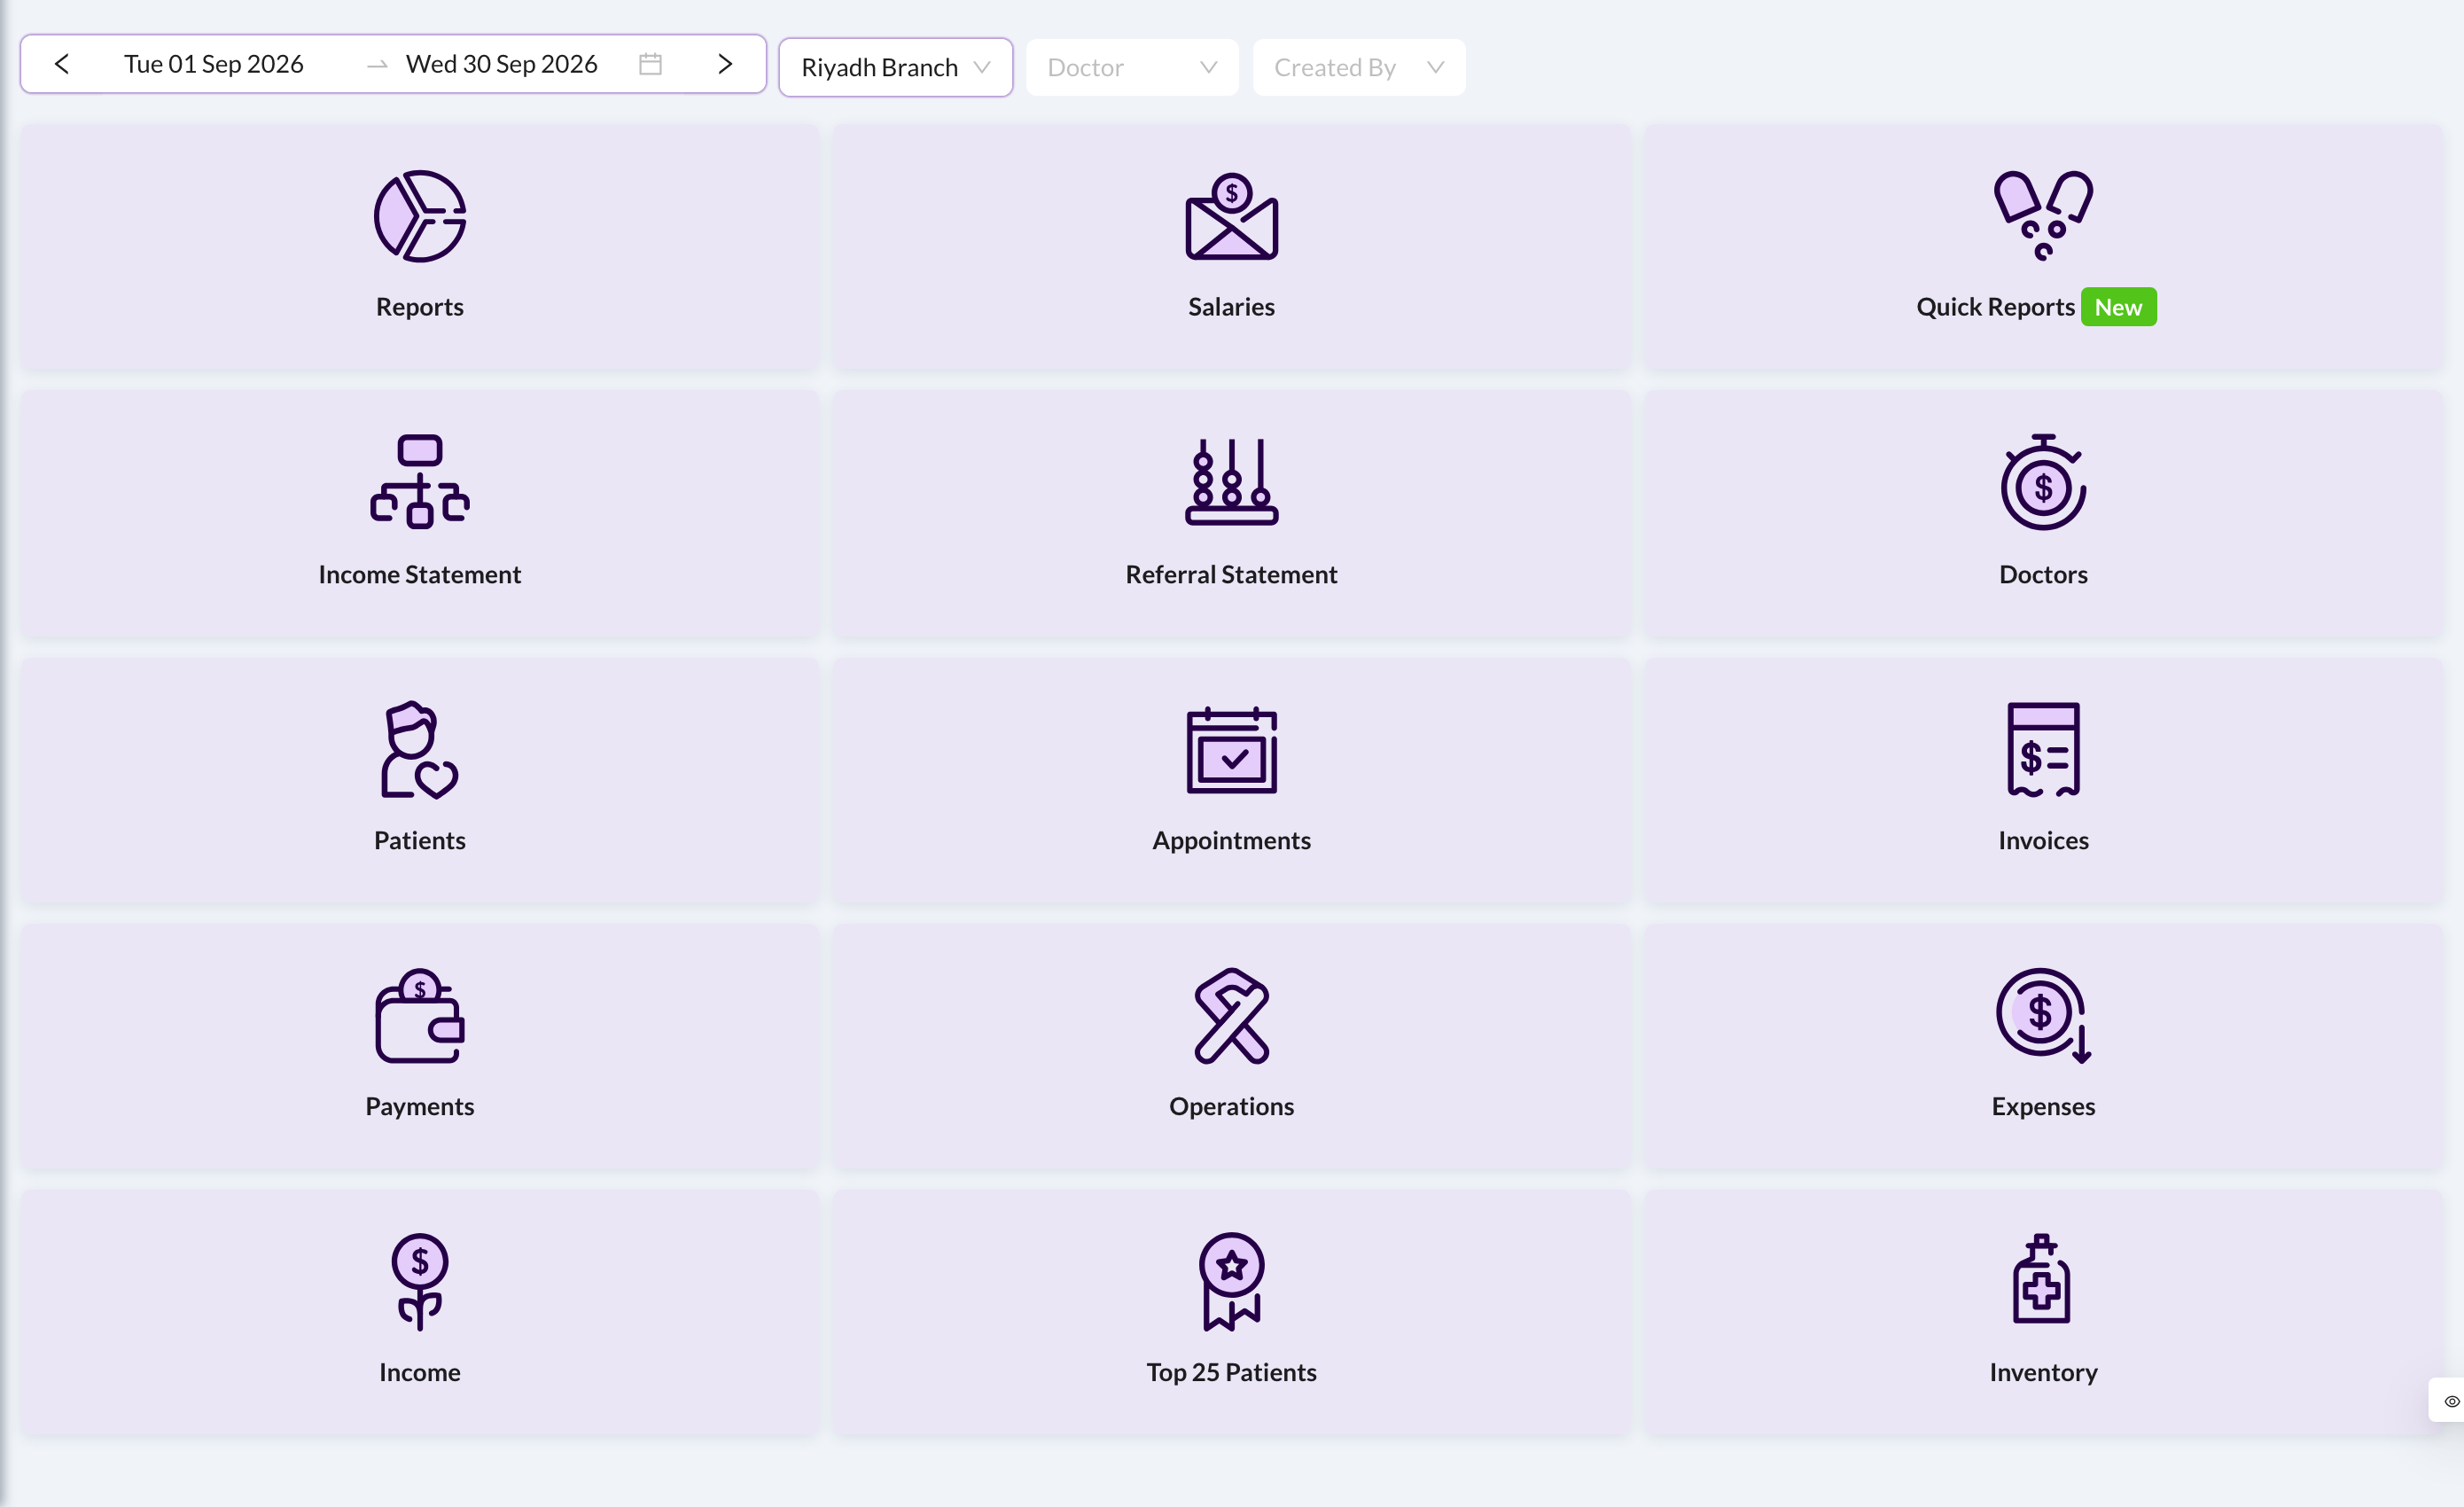Edit end date Wed 30 Sep 2026
Screen dimensions: 2464x1507
point(502,64)
